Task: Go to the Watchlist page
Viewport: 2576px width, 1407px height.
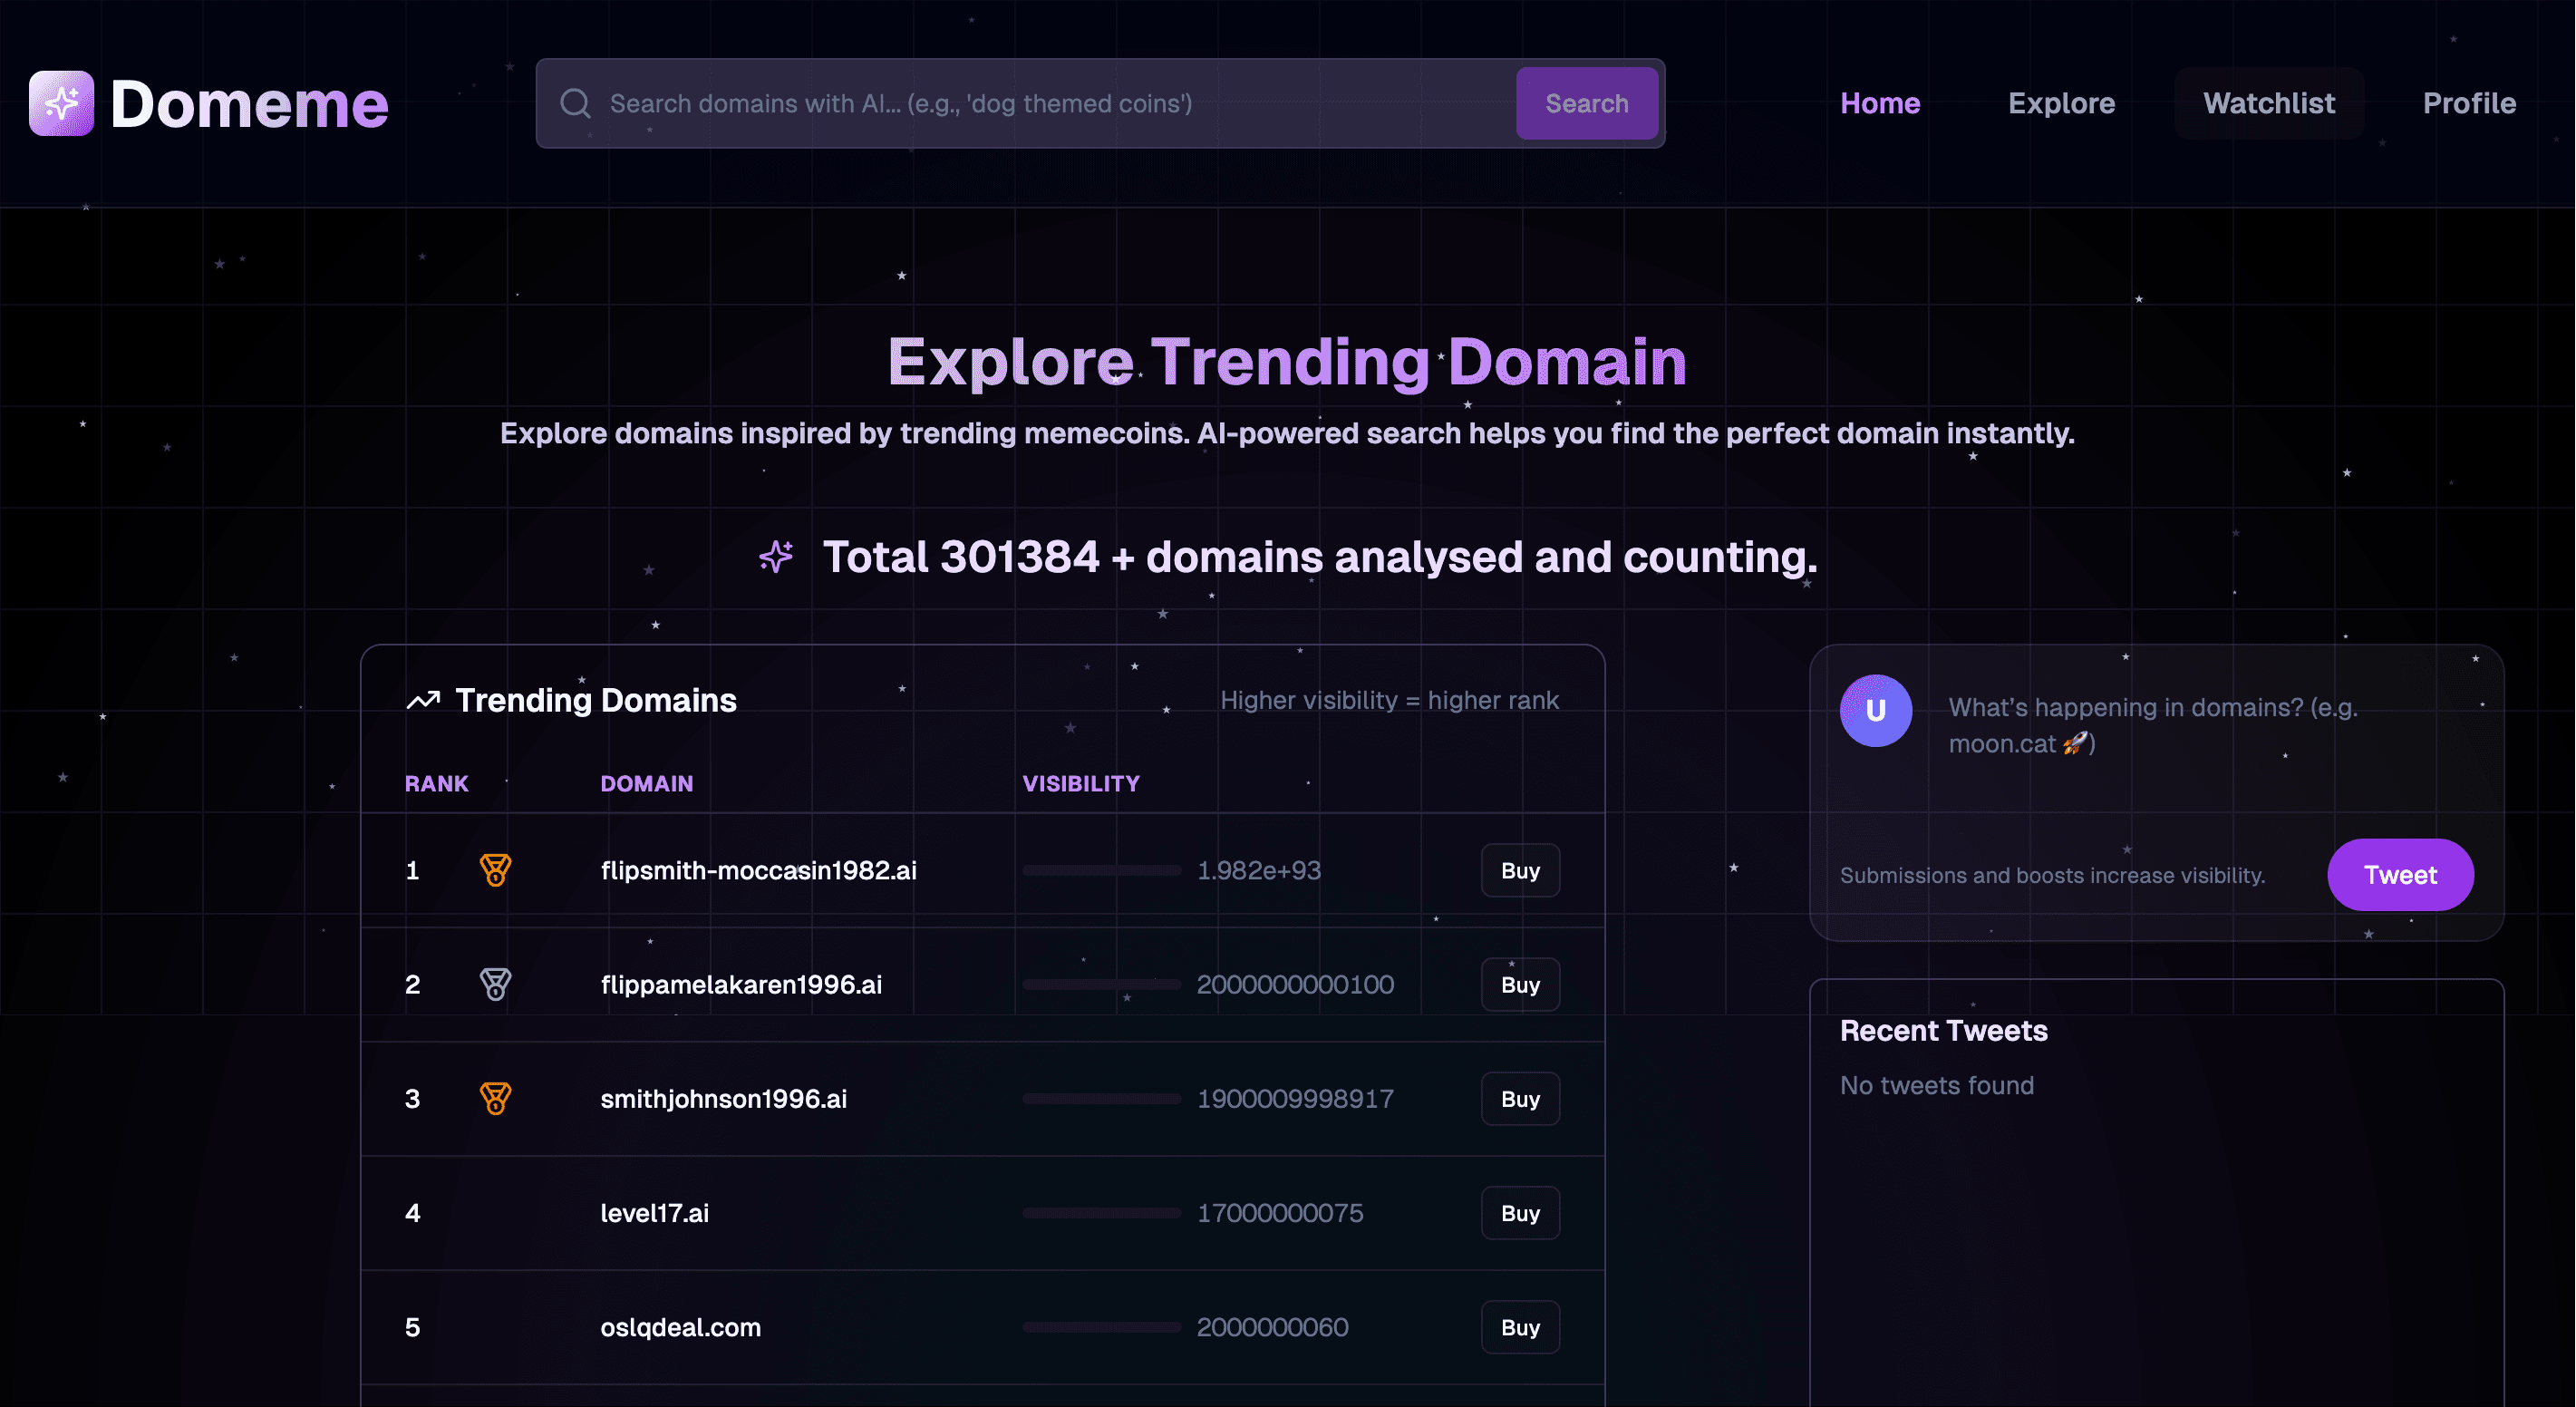Action: click(x=2268, y=103)
